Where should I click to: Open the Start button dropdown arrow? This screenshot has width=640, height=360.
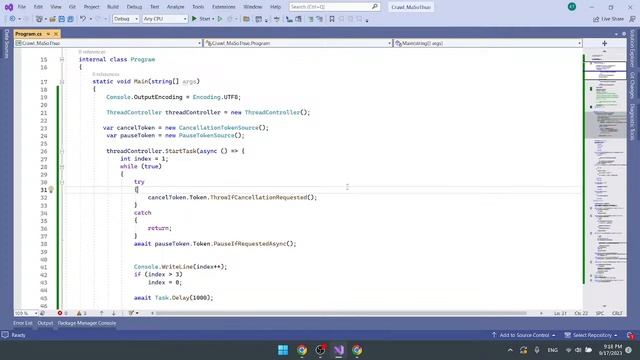pos(213,19)
